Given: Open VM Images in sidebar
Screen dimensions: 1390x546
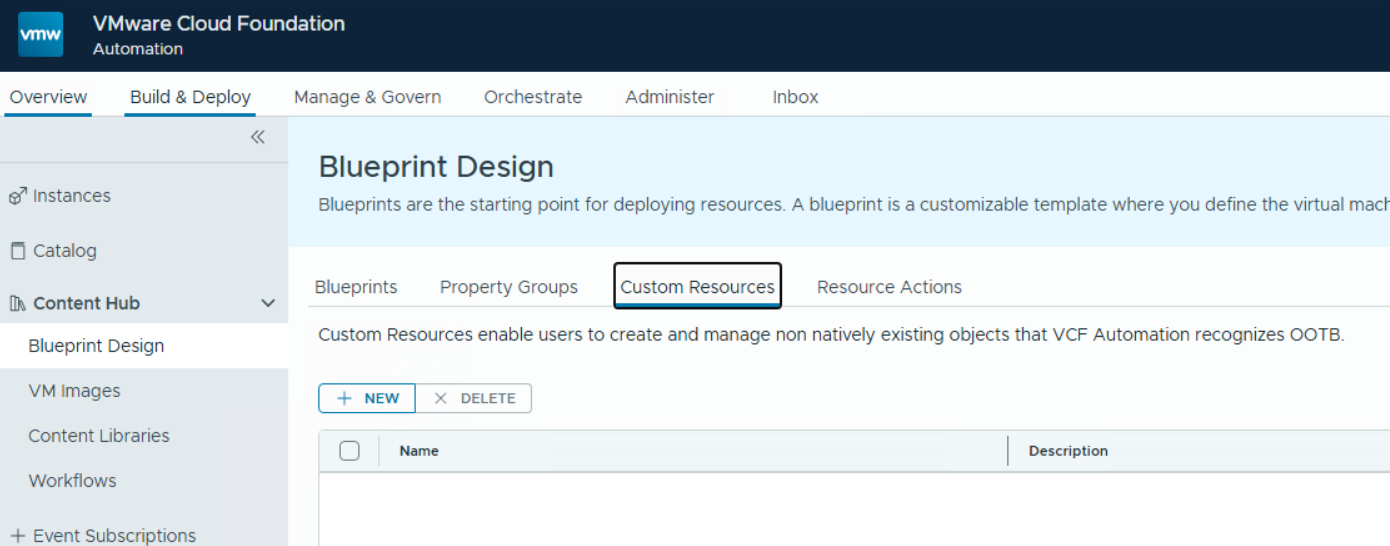Looking at the screenshot, I should click(74, 391).
